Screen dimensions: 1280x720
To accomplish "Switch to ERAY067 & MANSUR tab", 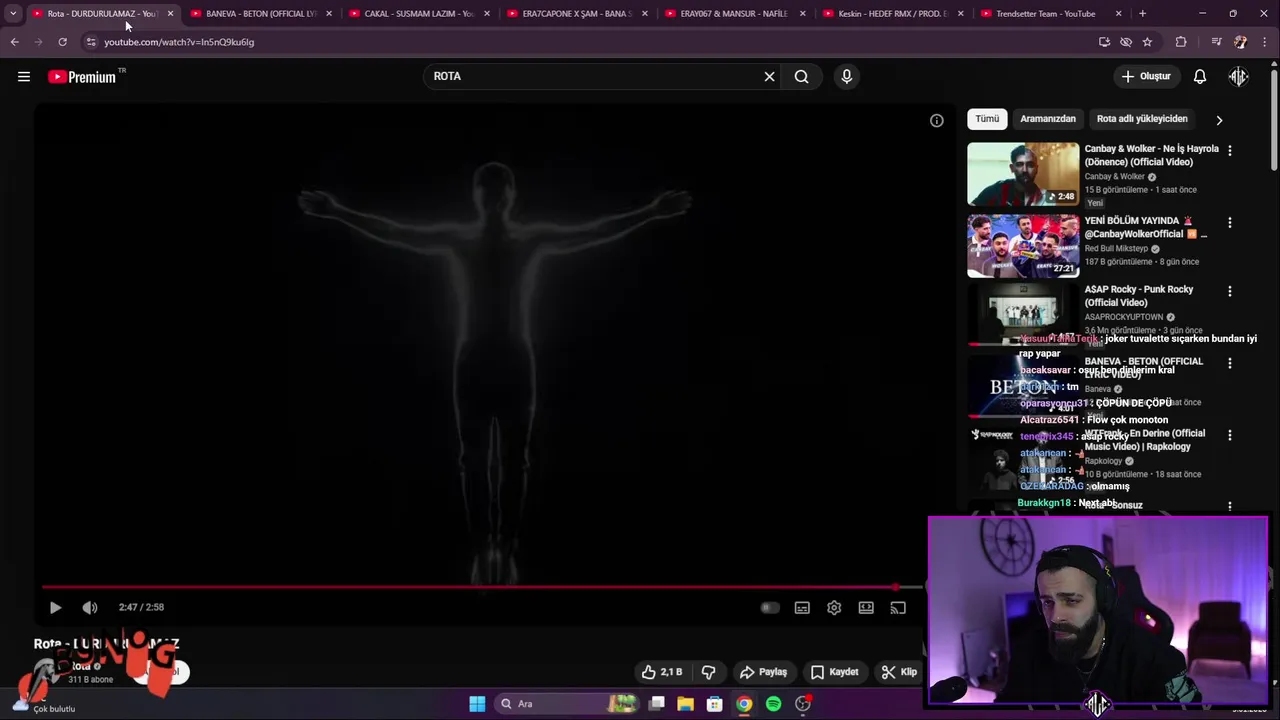I will coord(734,14).
